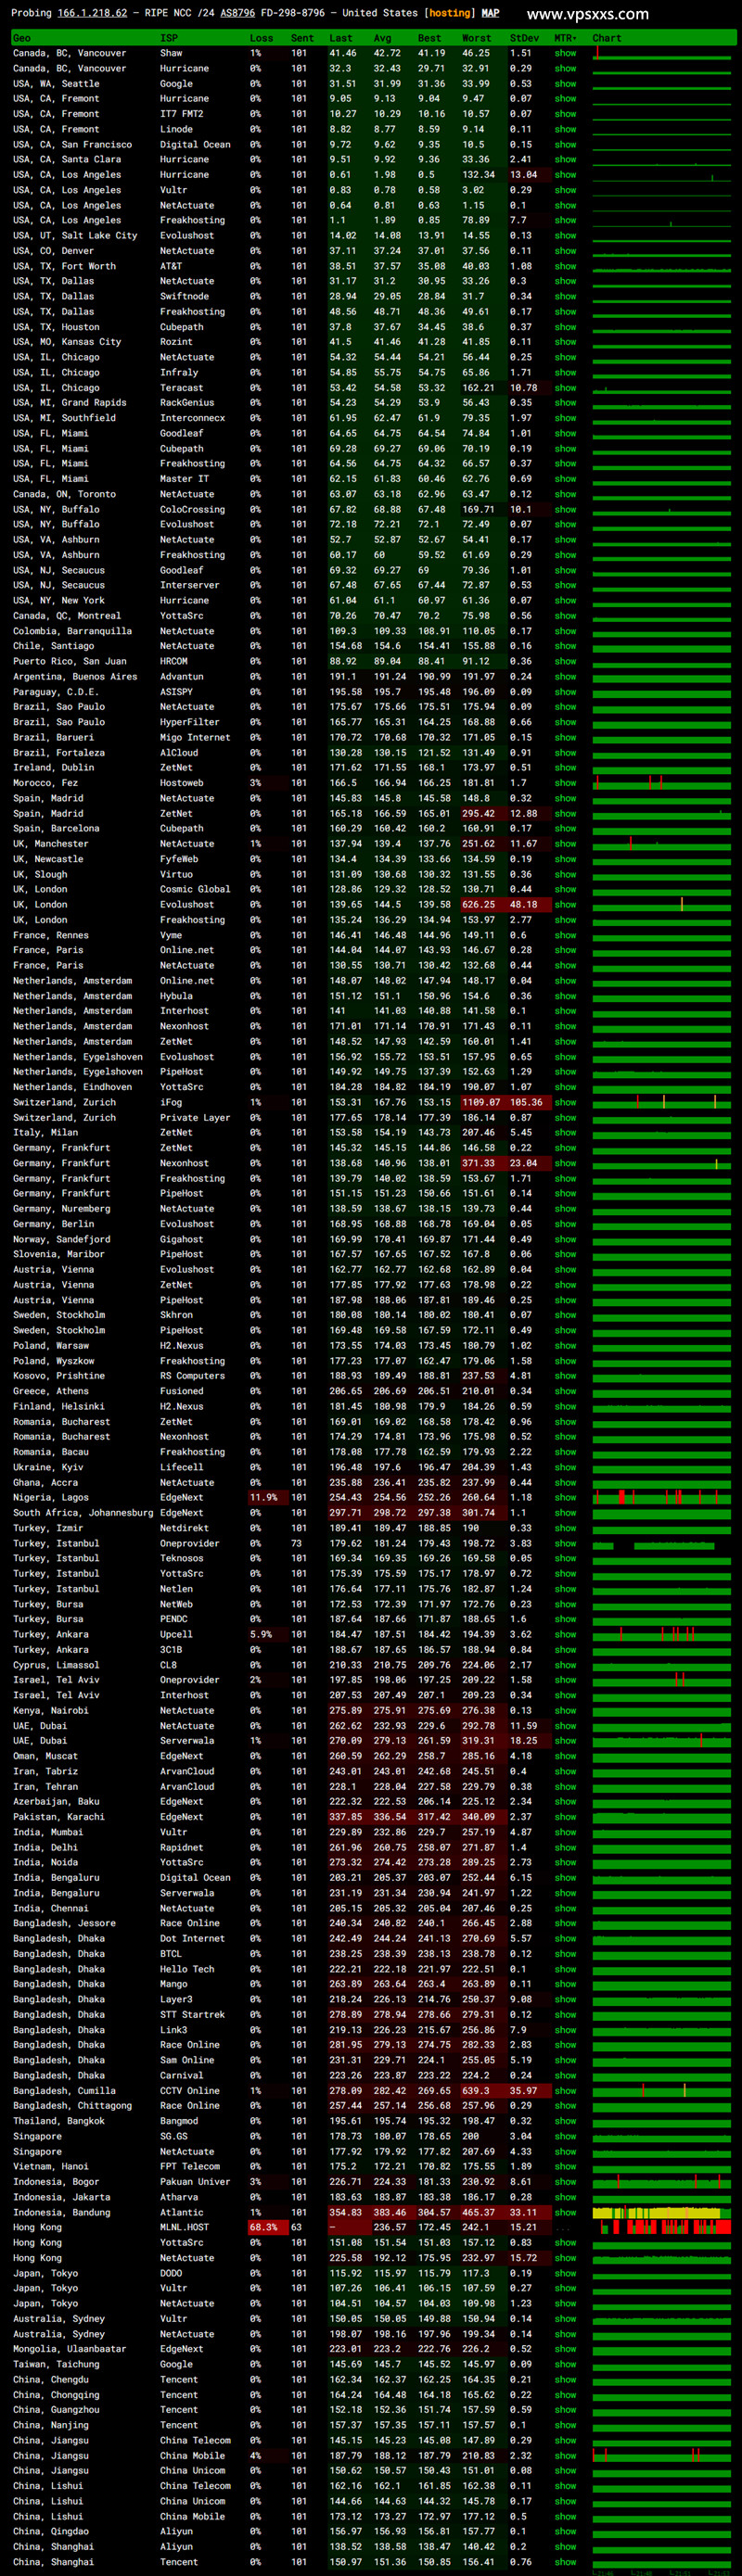Click the FPT Telecom ISP cell
Screen dimensions: 742x2576
coord(190,2166)
